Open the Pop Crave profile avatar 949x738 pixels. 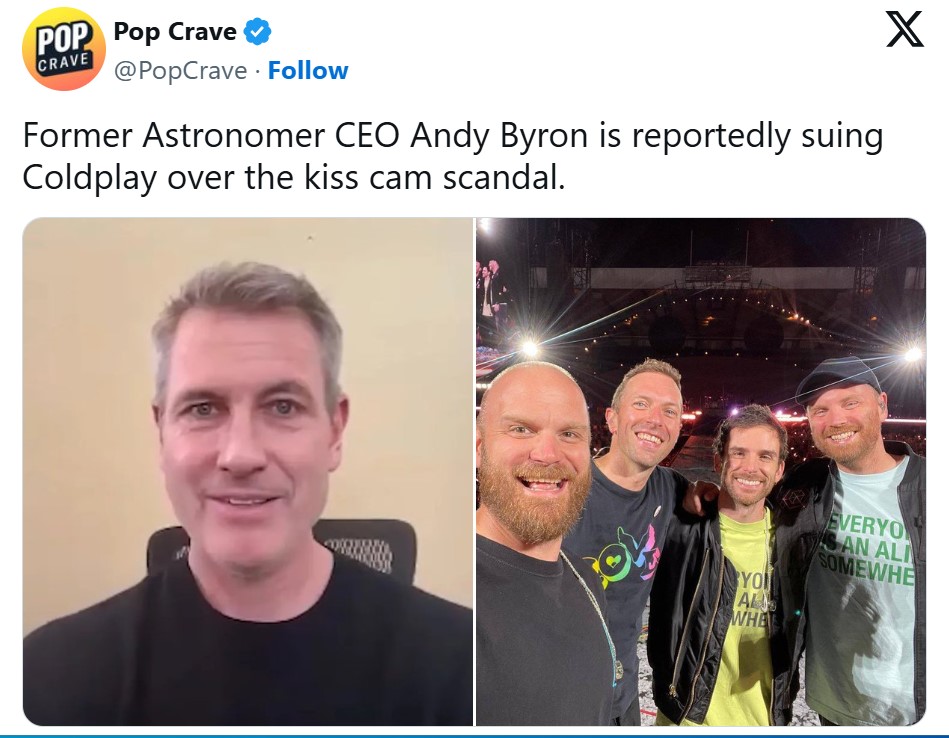click(64, 49)
